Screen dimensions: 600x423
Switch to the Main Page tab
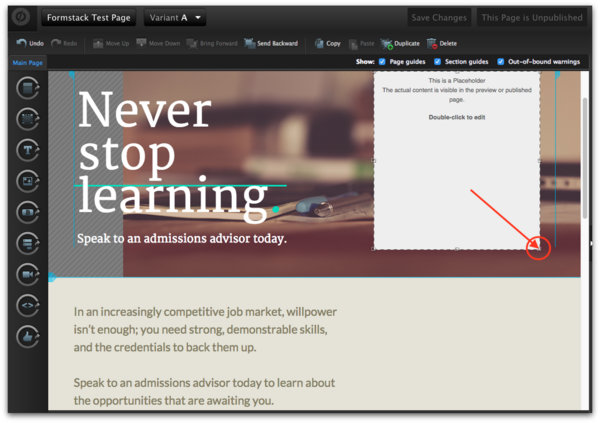click(27, 63)
